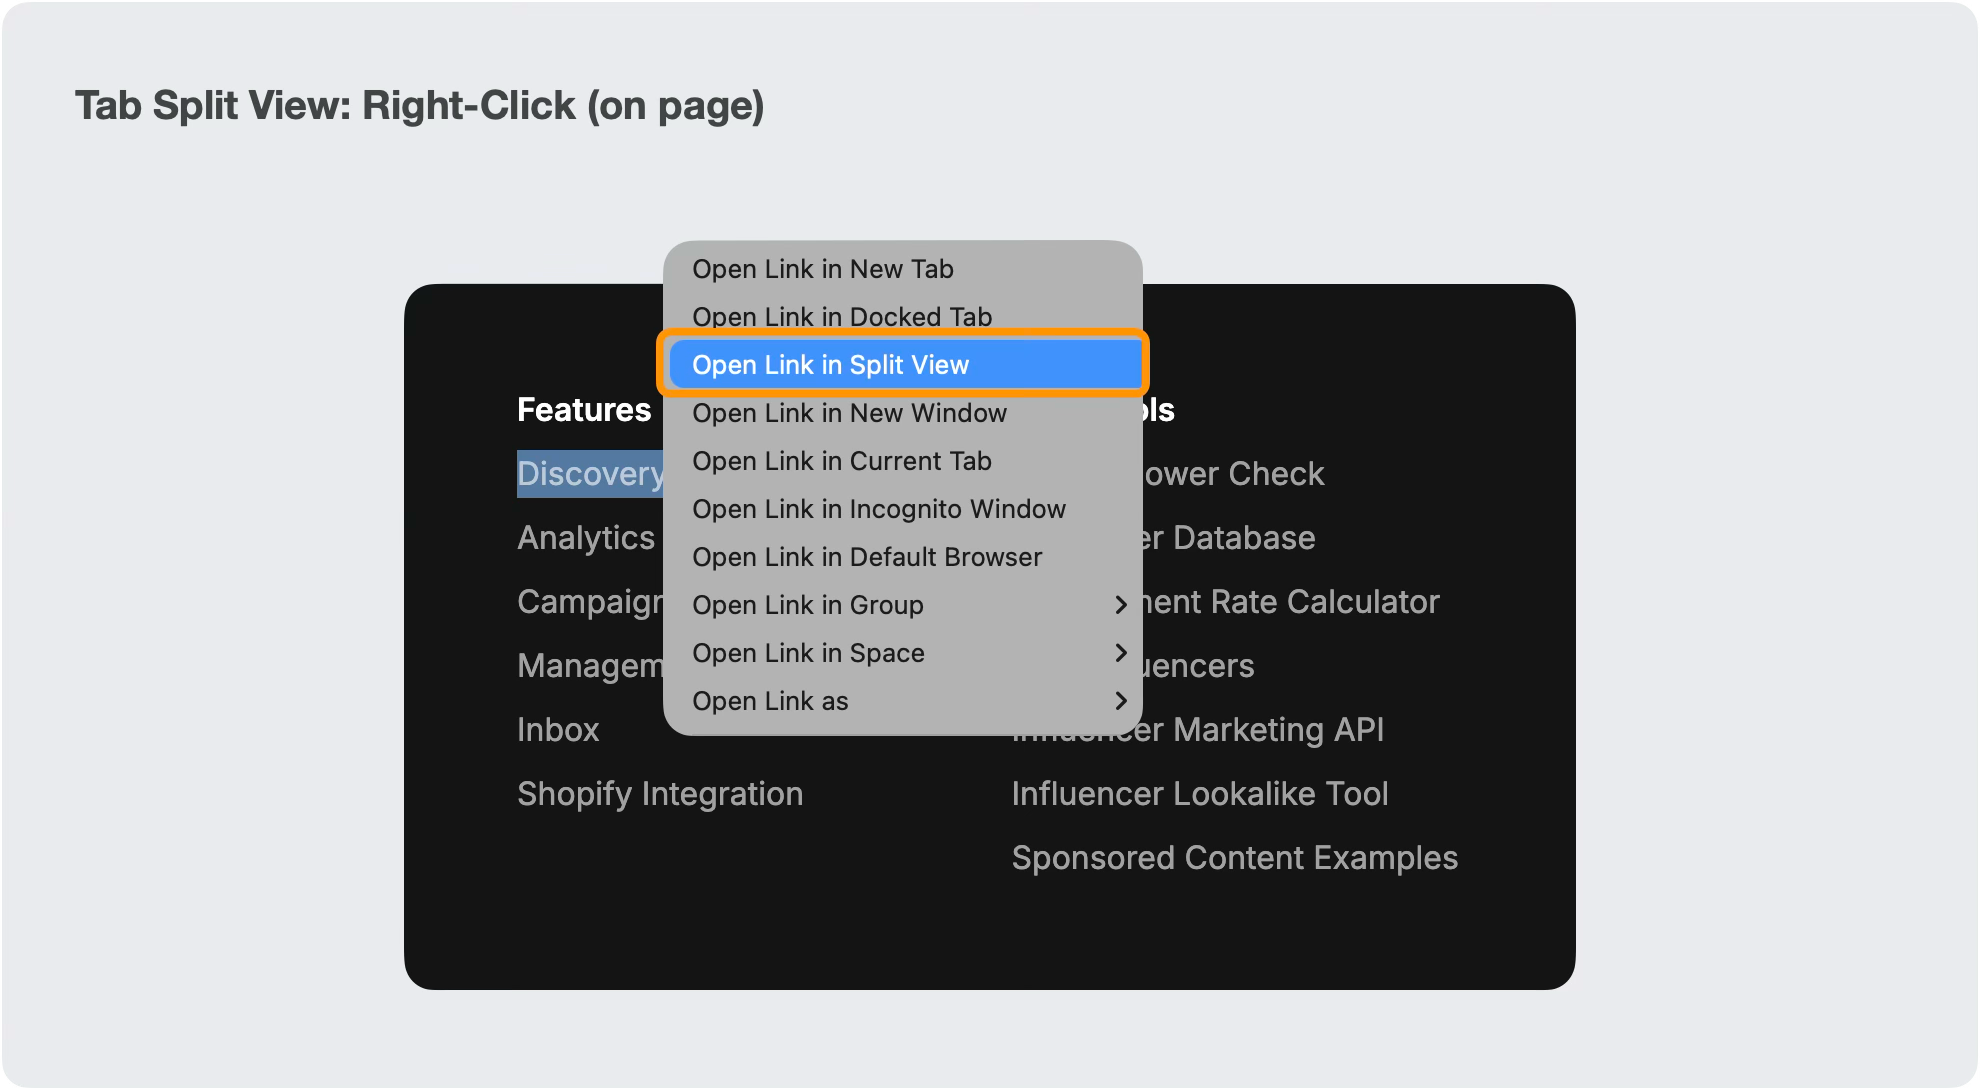
Task: Select Open Link in Docked Tab
Action: 841,317
